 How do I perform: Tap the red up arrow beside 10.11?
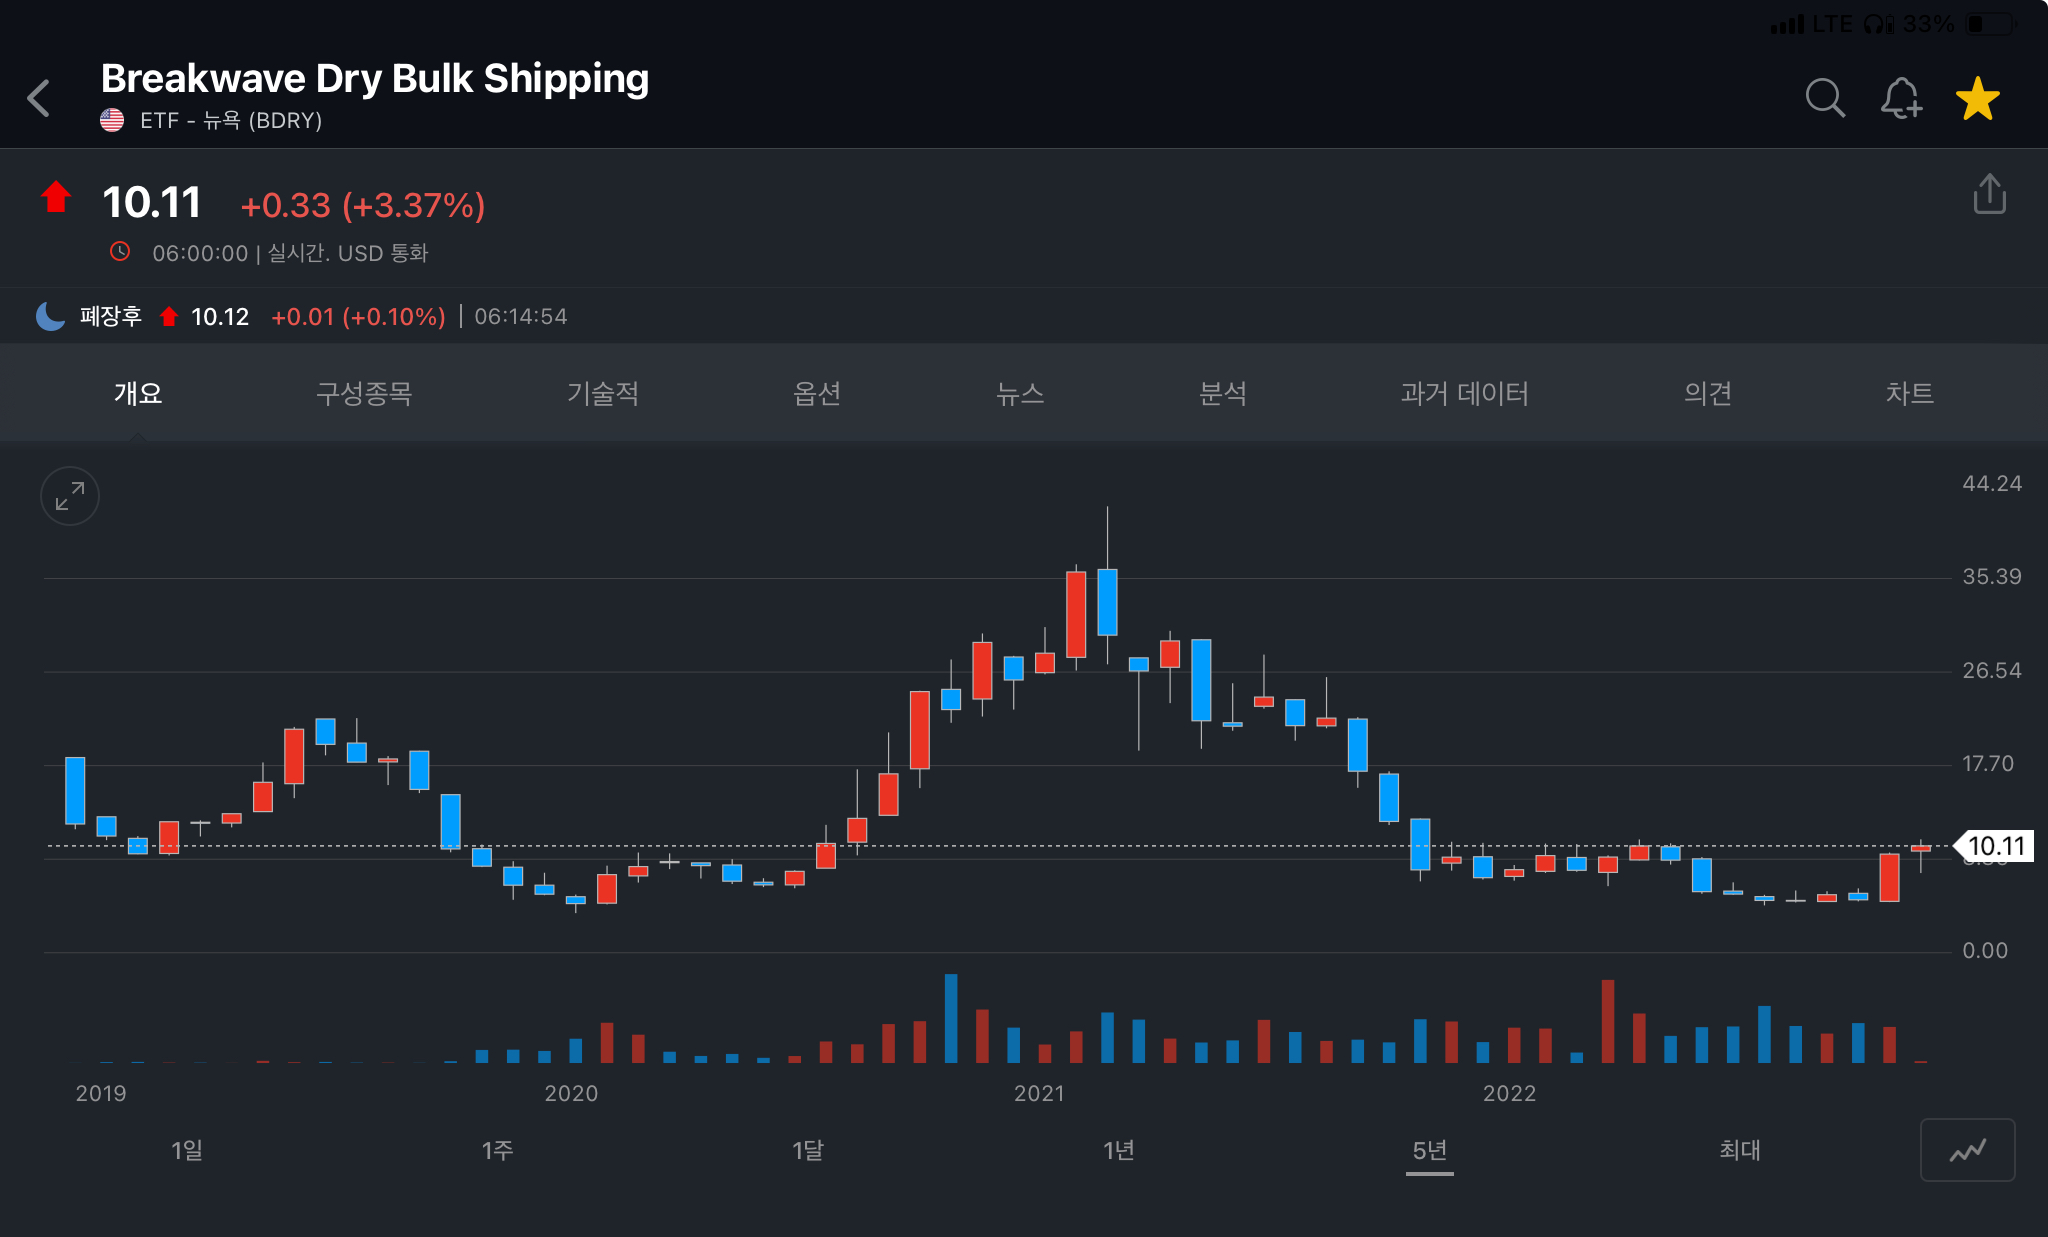pyautogui.click(x=56, y=197)
